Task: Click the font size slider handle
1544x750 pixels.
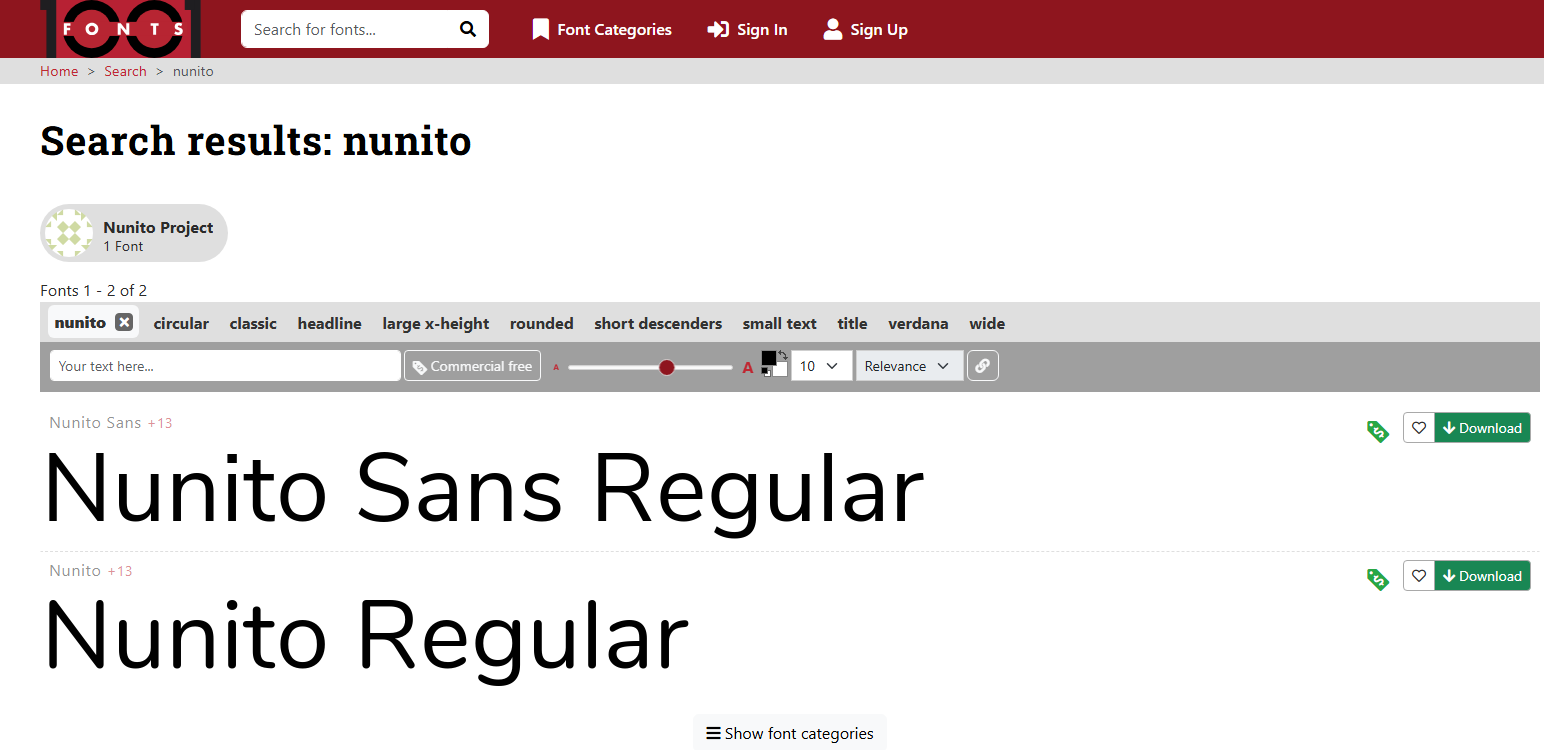Action: (667, 367)
